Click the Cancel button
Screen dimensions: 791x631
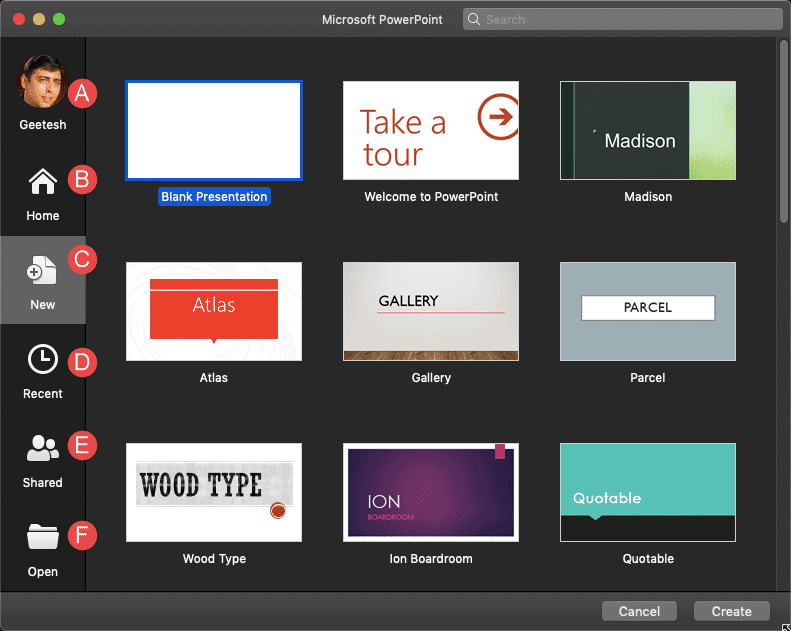coord(639,611)
